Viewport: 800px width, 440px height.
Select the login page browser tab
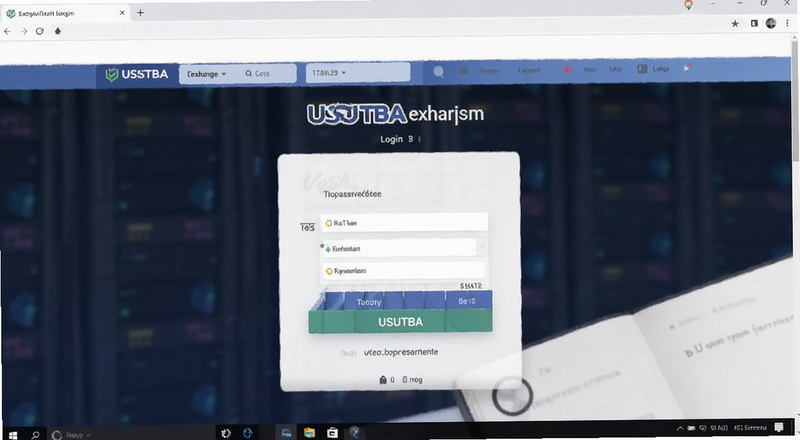point(65,13)
